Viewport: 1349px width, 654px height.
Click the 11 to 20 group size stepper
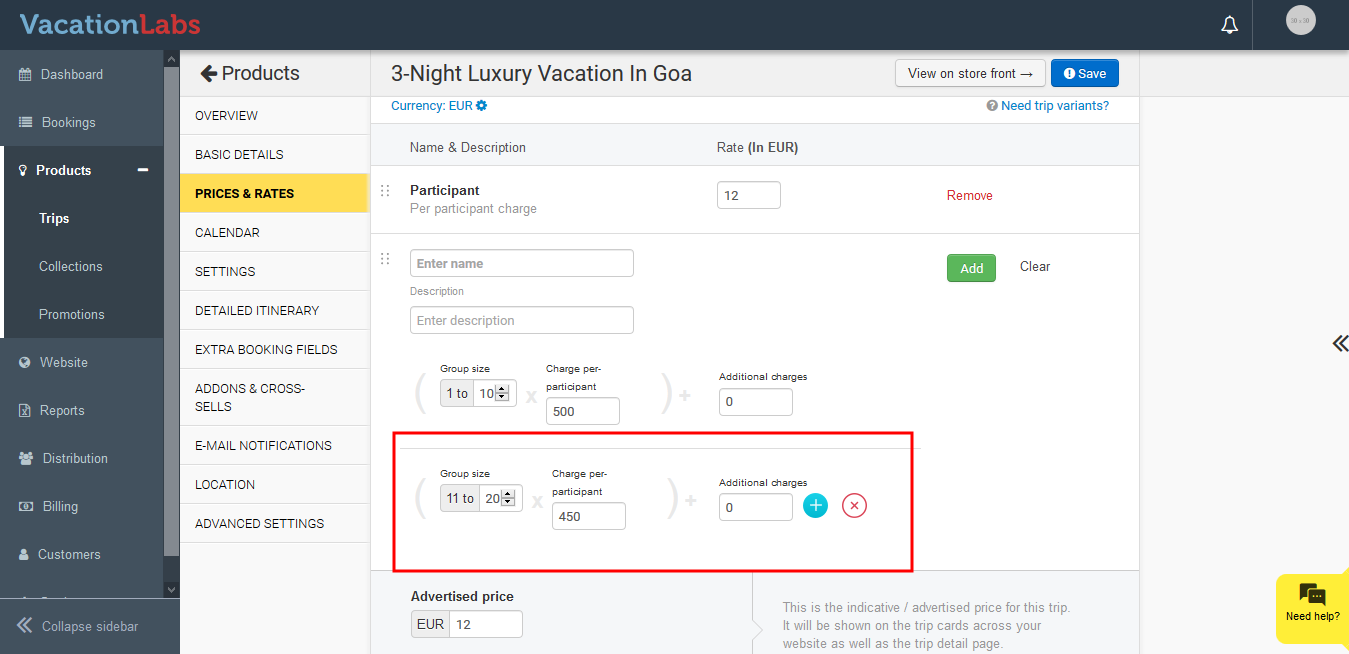(x=508, y=498)
